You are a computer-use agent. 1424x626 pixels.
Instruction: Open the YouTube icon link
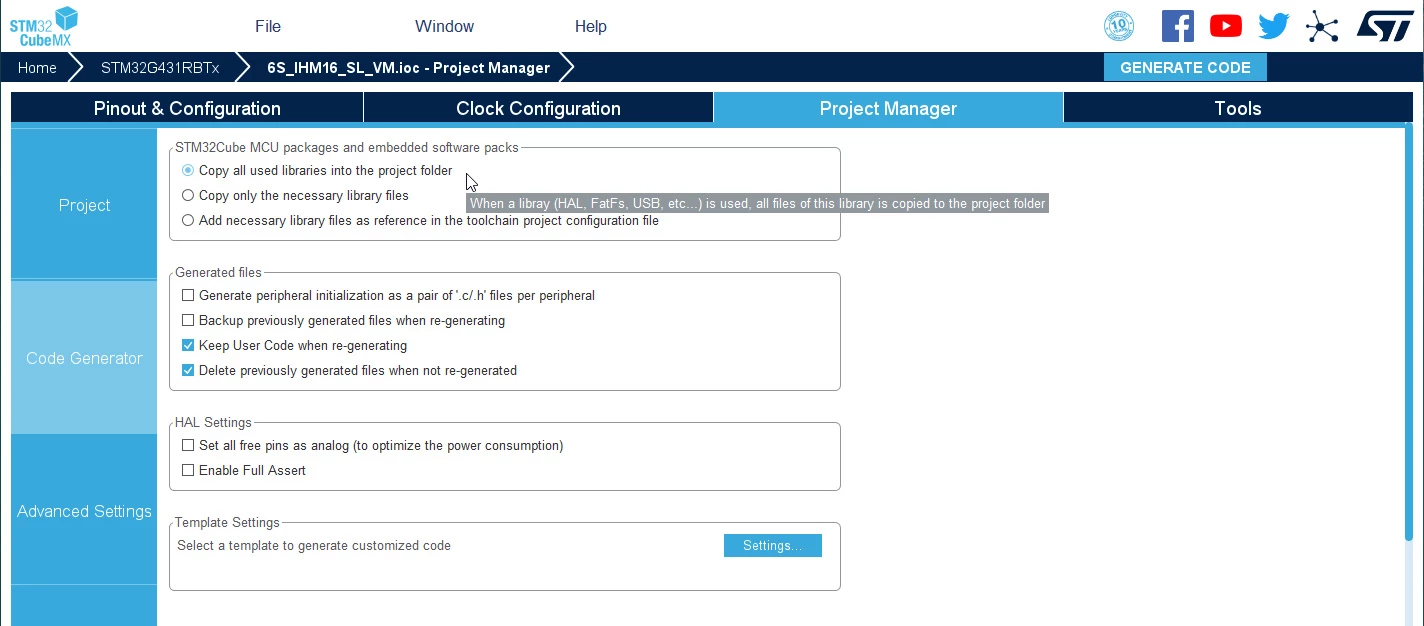tap(1225, 26)
